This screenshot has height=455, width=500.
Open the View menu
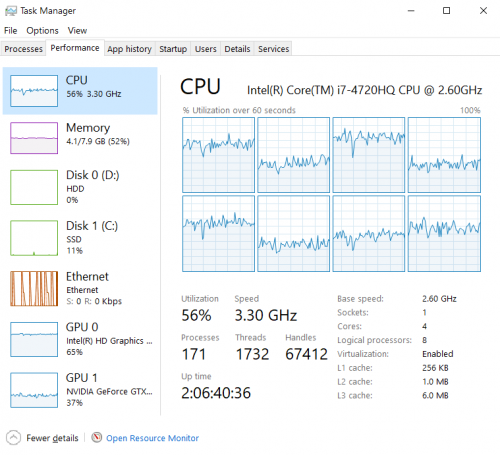click(77, 31)
